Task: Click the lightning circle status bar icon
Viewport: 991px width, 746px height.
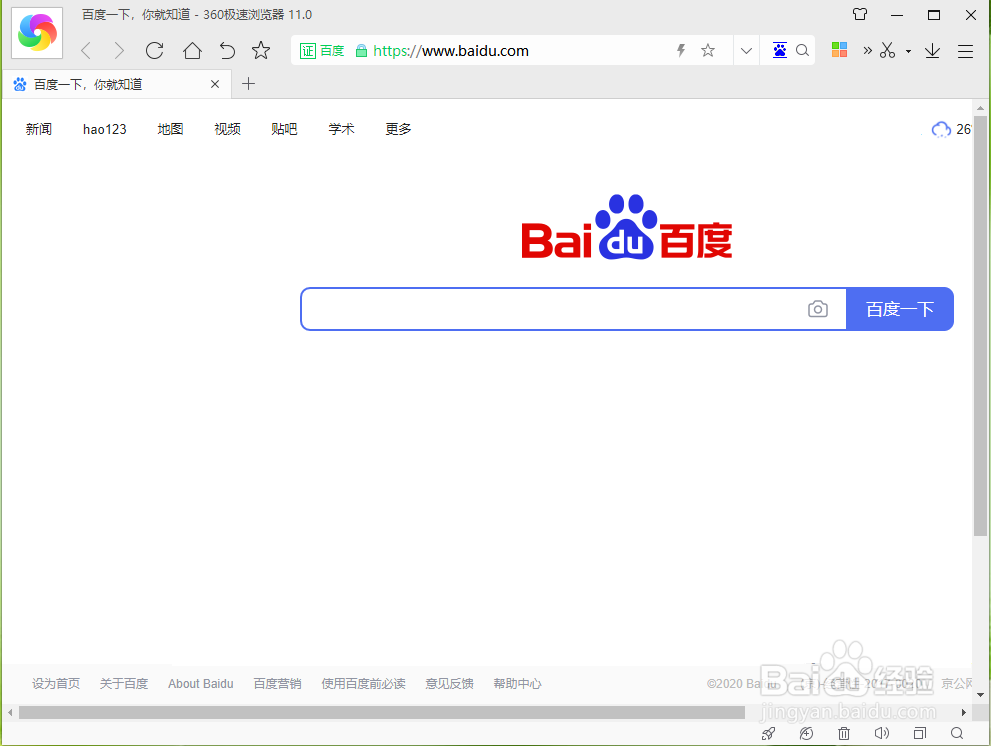Action: point(806,733)
